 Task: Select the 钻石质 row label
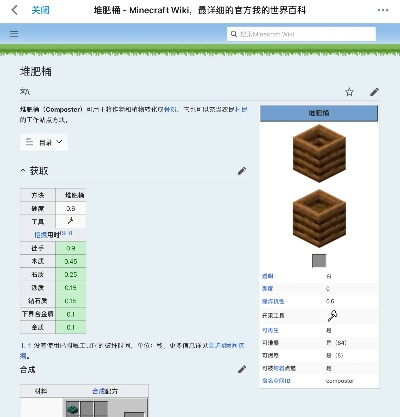pyautogui.click(x=38, y=301)
